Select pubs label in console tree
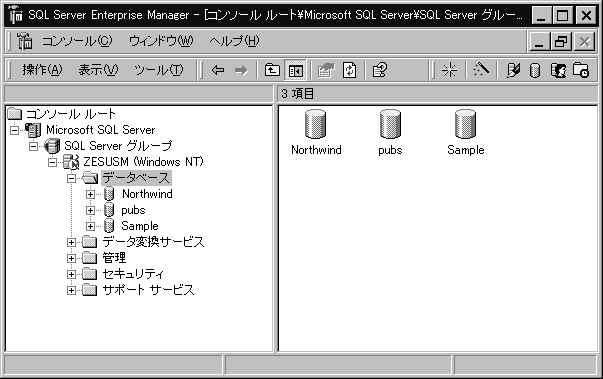Image resolution: width=603 pixels, height=379 pixels. point(133,210)
